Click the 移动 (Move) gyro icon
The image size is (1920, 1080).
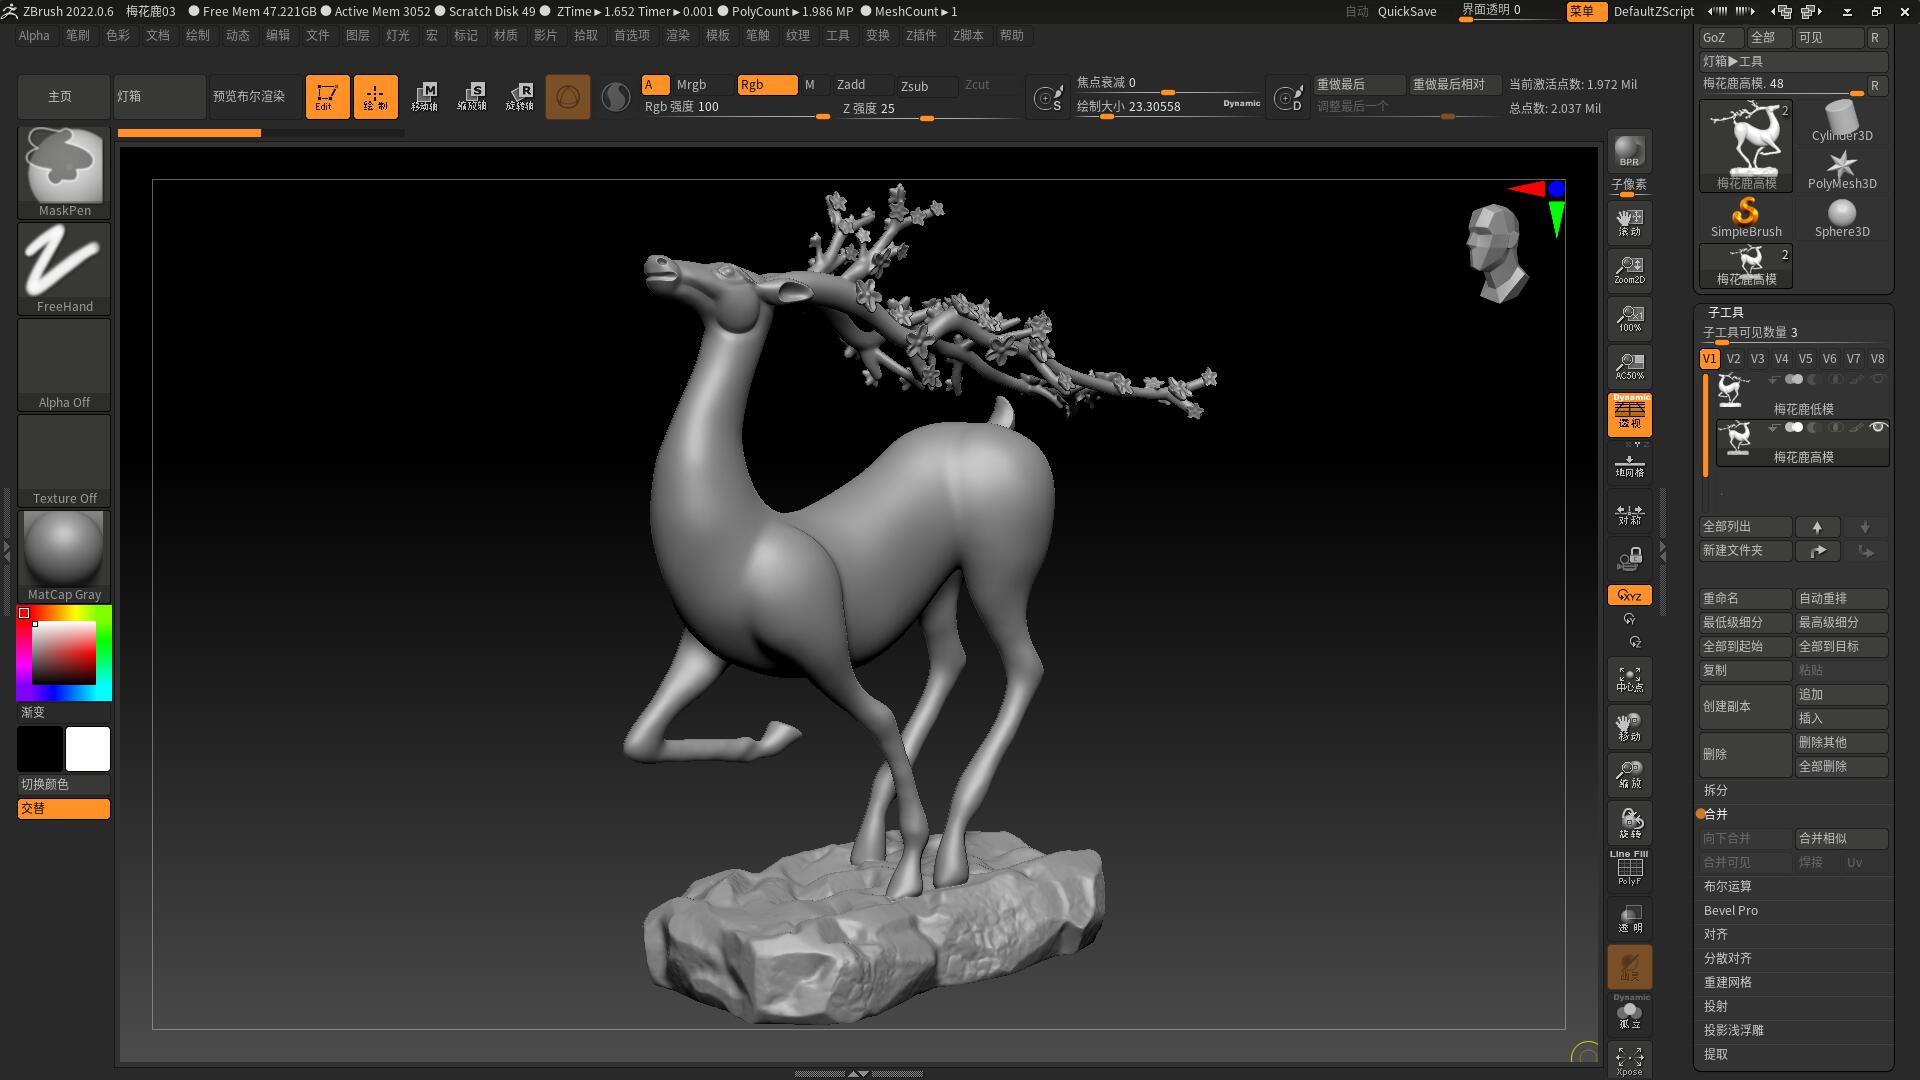[1629, 727]
